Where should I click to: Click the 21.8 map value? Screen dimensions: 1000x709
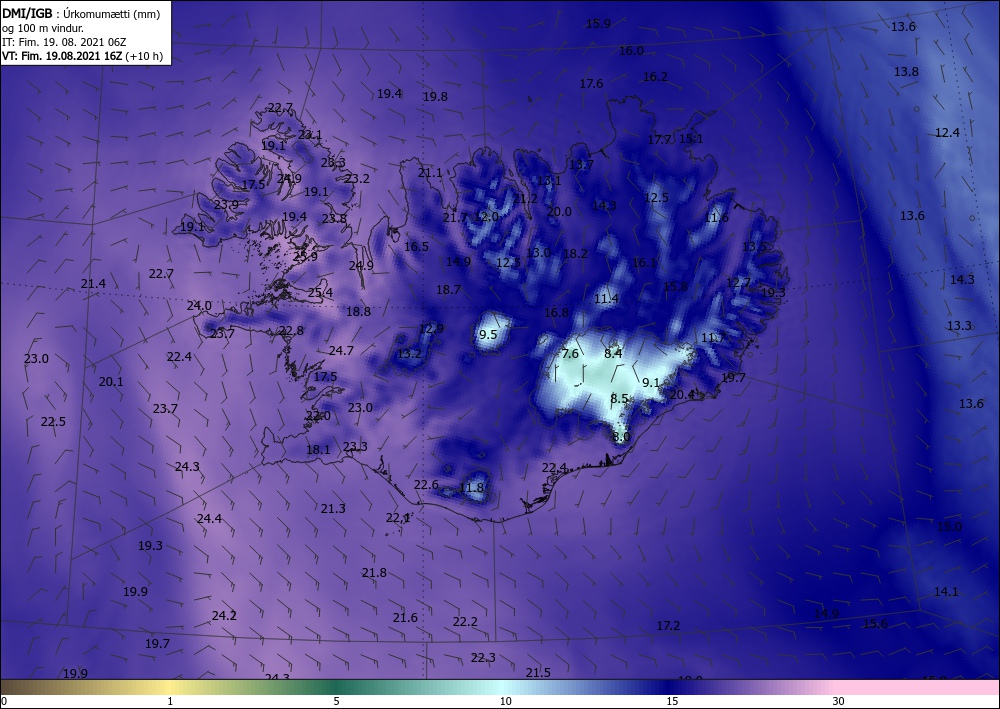[374, 573]
